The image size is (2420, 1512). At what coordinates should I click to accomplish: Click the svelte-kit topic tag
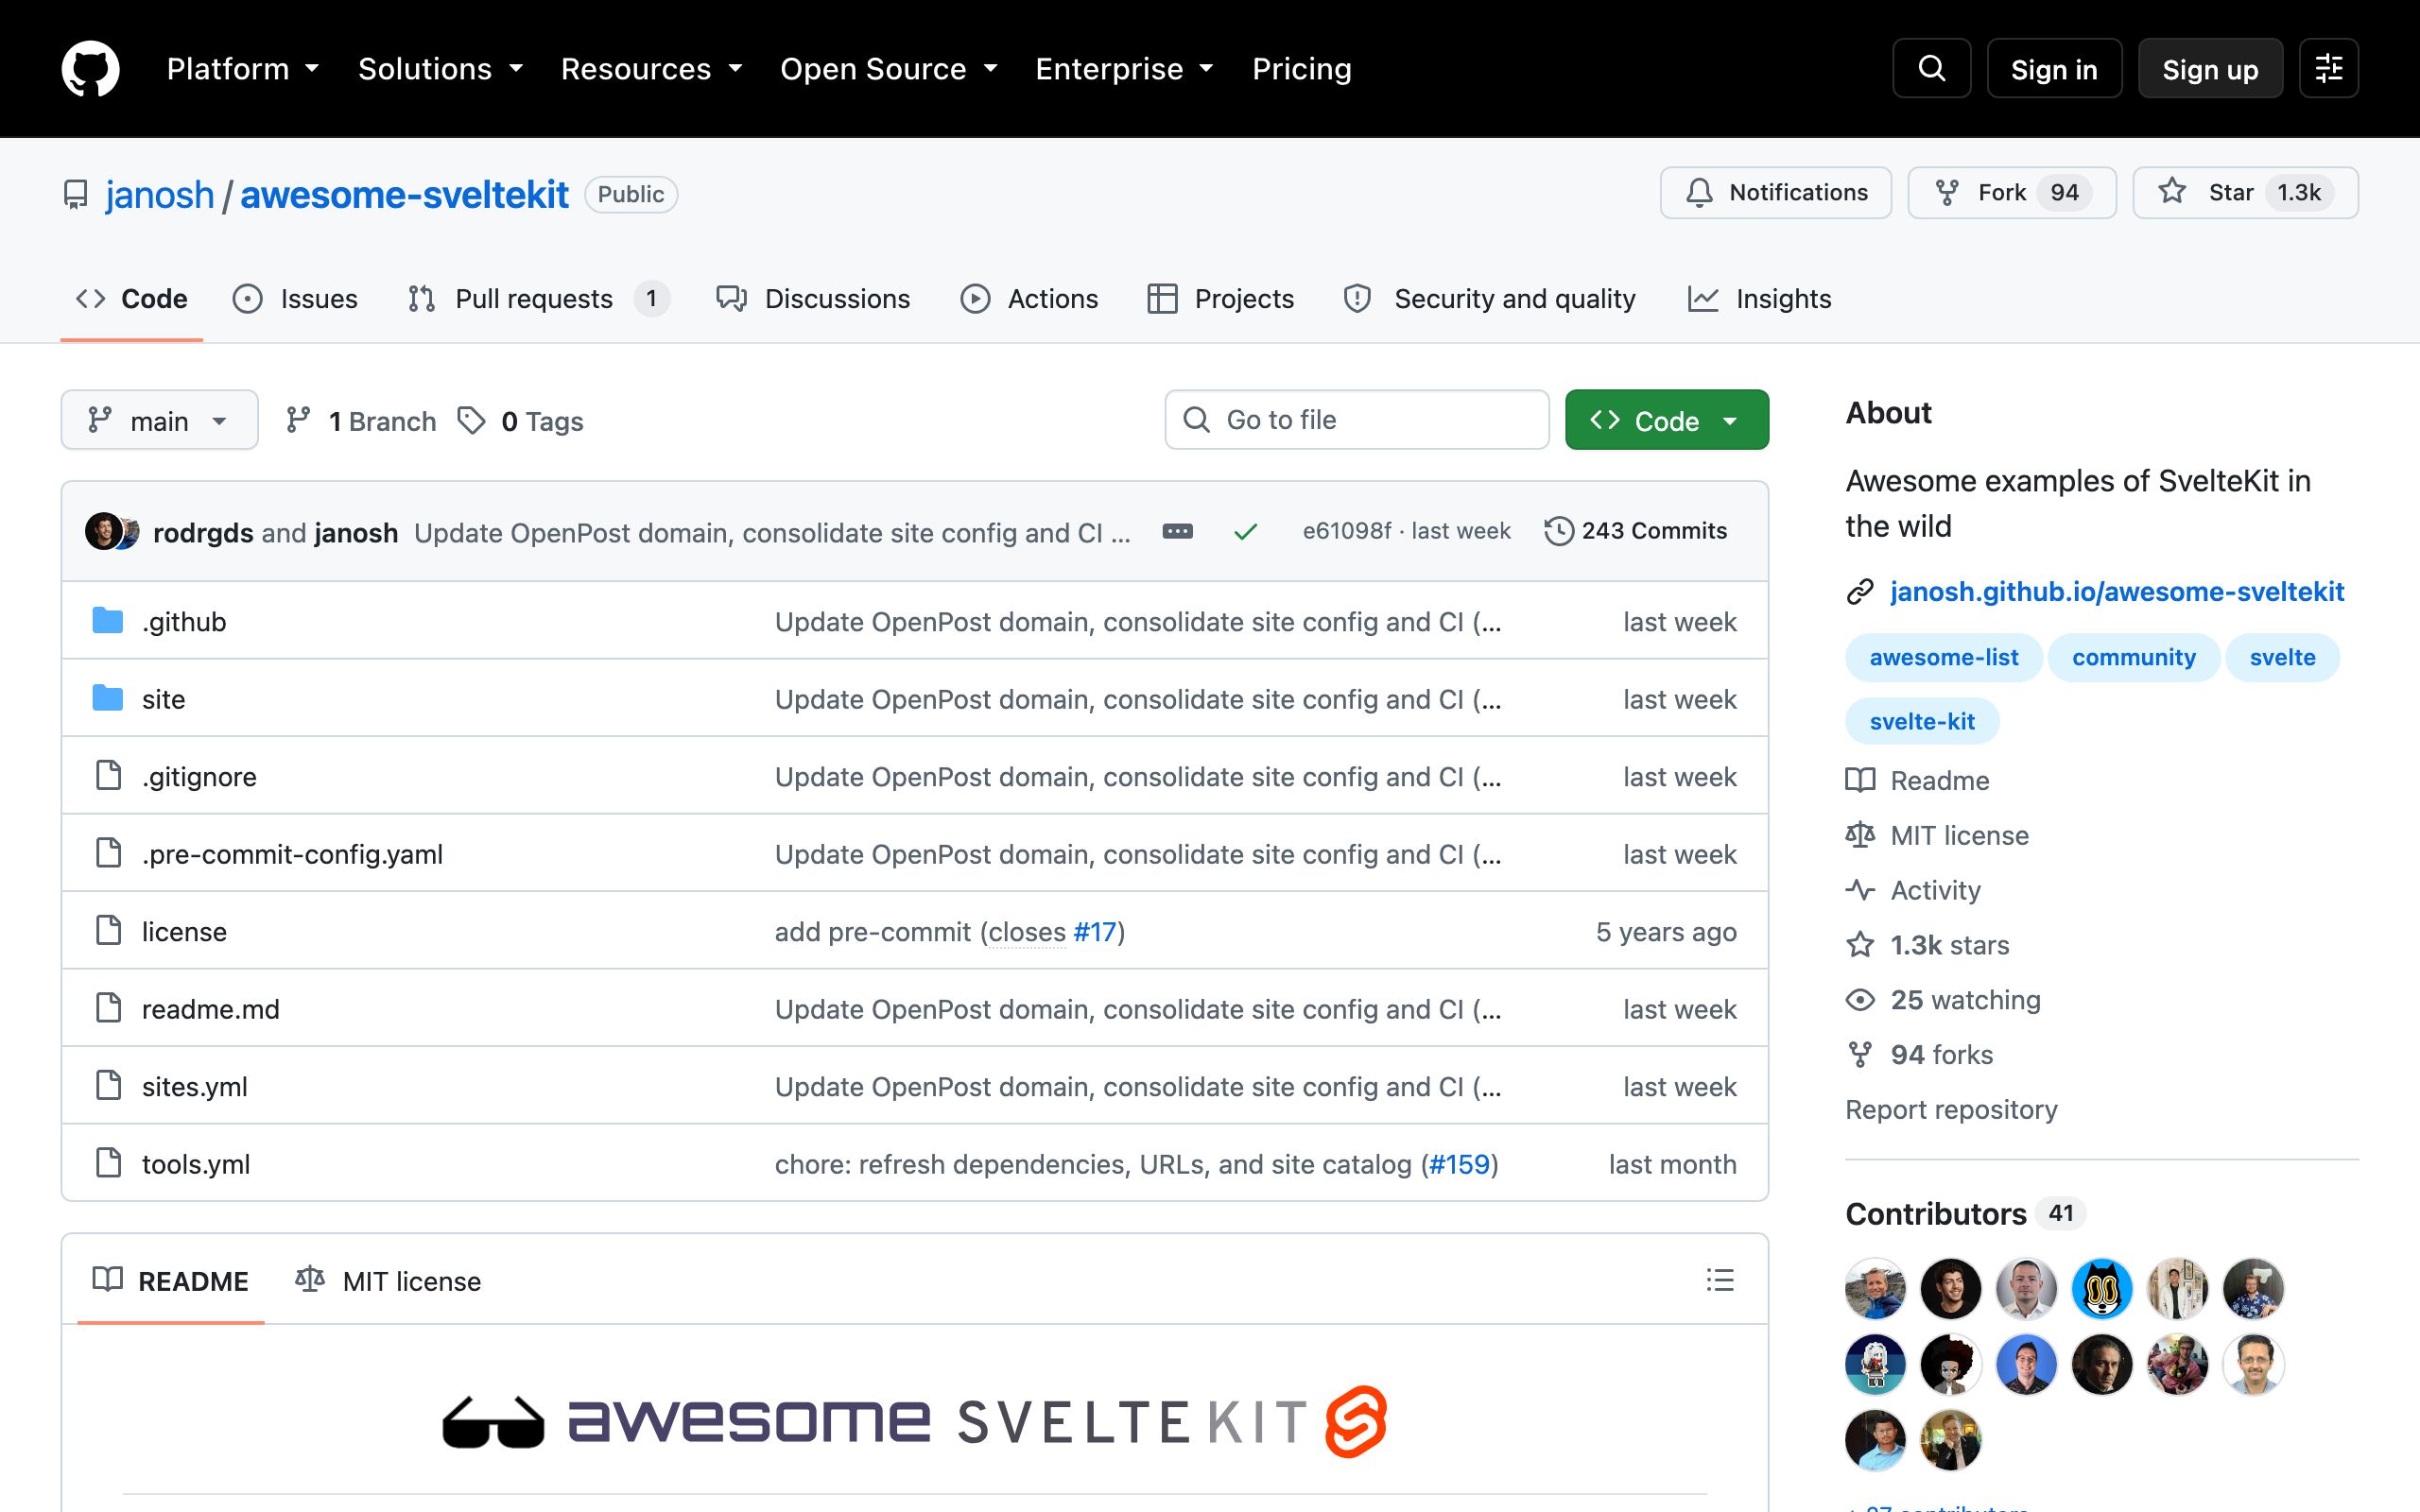pyautogui.click(x=1921, y=721)
